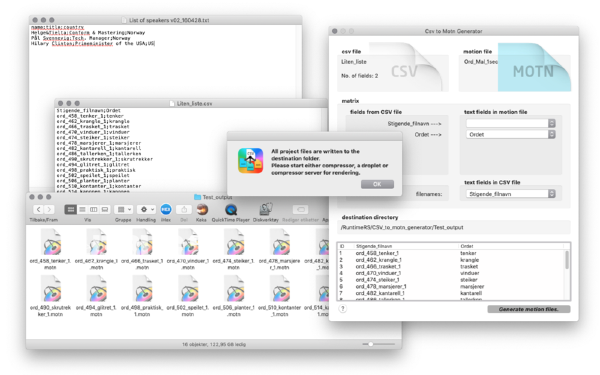Image resolution: width=600 pixels, height=375 pixels.
Task: Click the Test_output folder icon in title
Action: click(197, 197)
